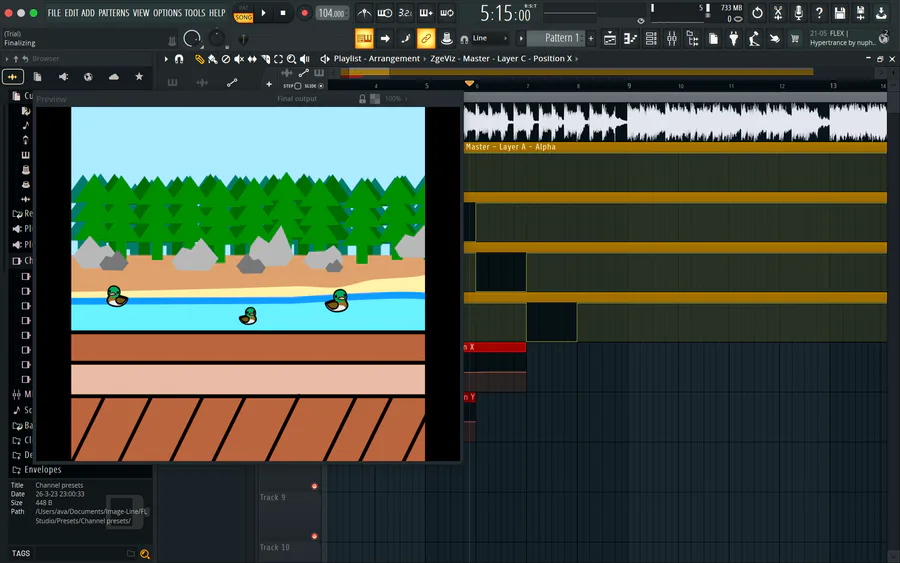This screenshot has width=900, height=563.
Task: Click the plus button beside Pattern 1
Action: click(591, 38)
